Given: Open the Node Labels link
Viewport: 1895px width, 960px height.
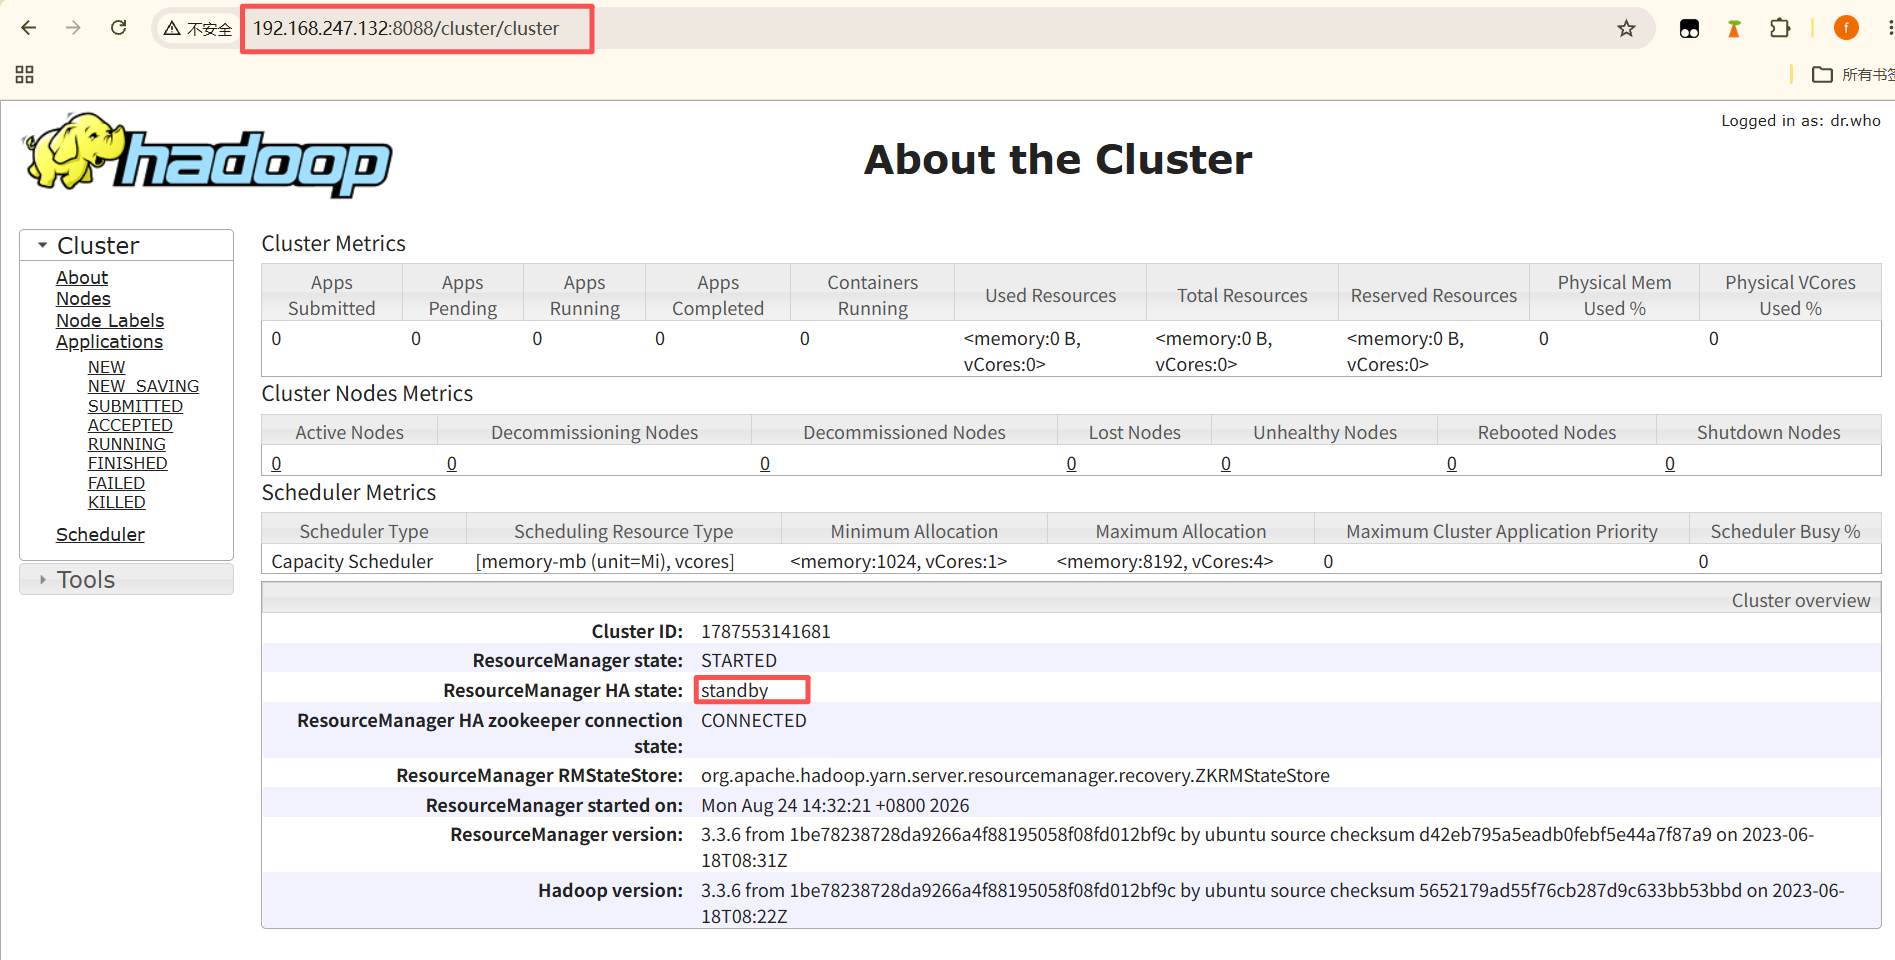Looking at the screenshot, I should click(110, 320).
